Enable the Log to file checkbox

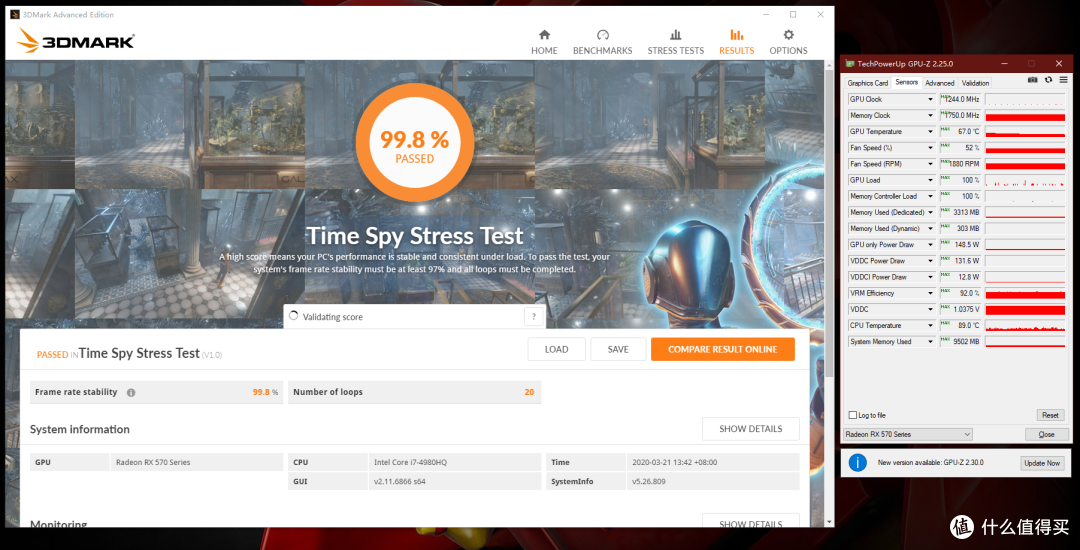853,415
